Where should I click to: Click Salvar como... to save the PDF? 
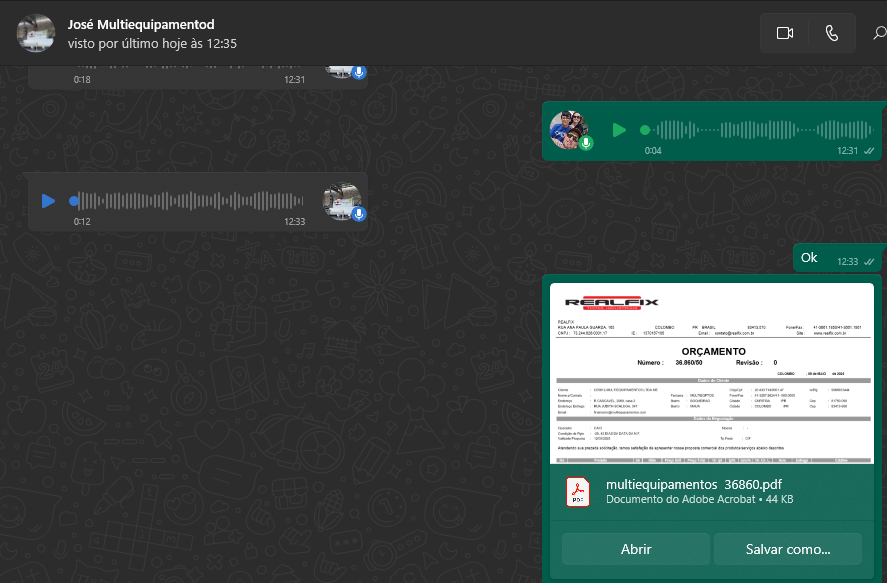click(787, 549)
